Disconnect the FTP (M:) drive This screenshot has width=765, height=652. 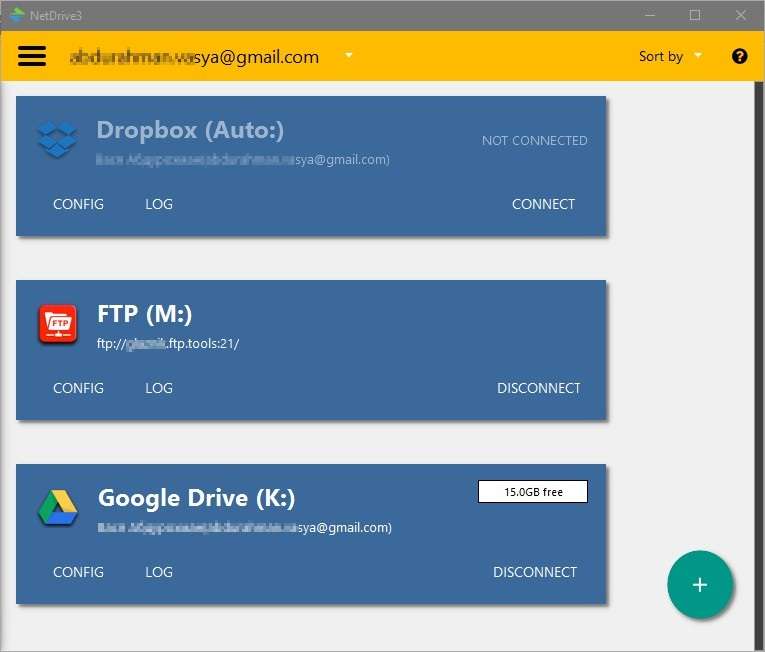pyautogui.click(x=539, y=388)
